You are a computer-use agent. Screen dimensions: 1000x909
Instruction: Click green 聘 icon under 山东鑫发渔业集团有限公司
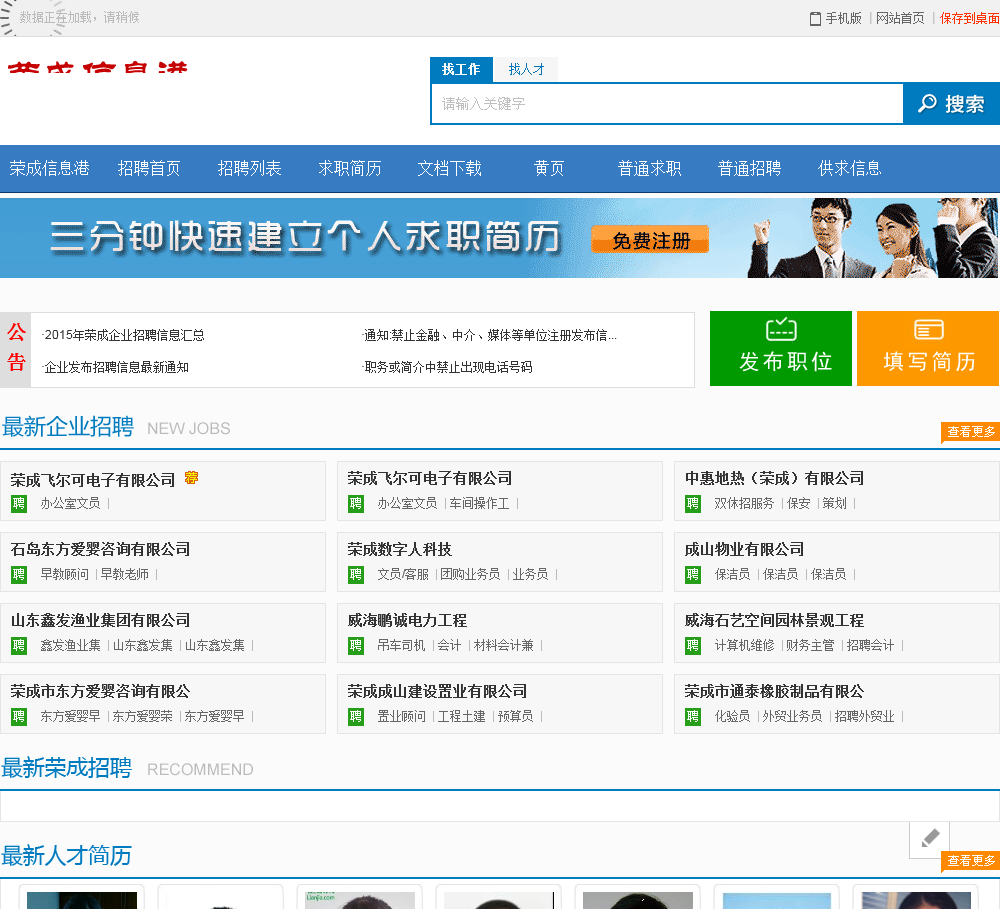tap(18, 646)
